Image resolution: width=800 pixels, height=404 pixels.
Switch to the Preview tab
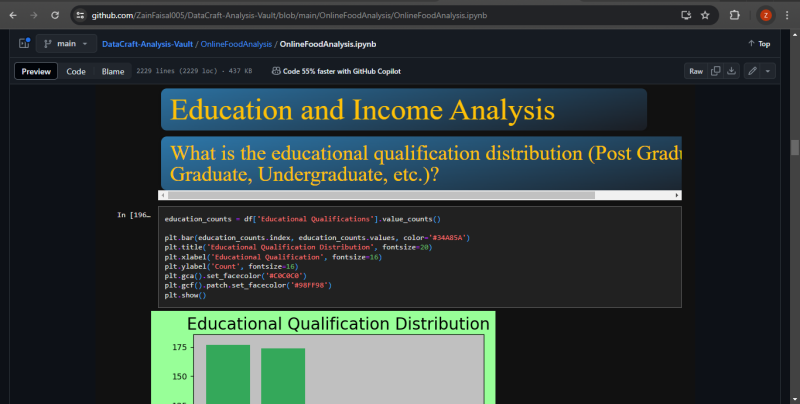pos(37,71)
